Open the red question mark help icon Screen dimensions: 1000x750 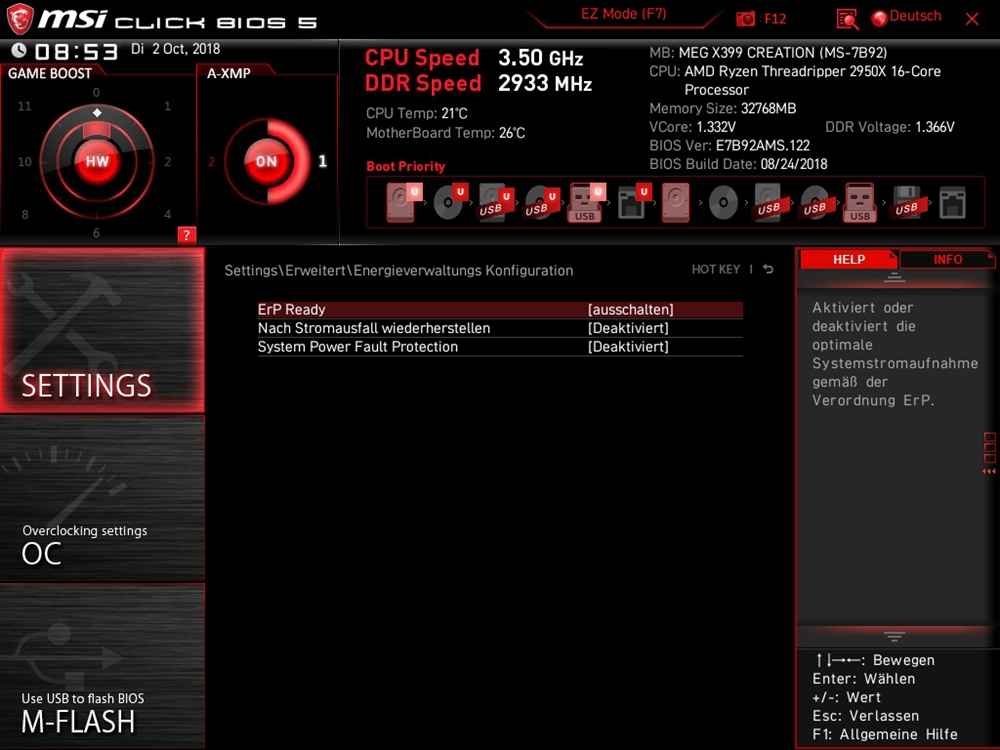186,235
